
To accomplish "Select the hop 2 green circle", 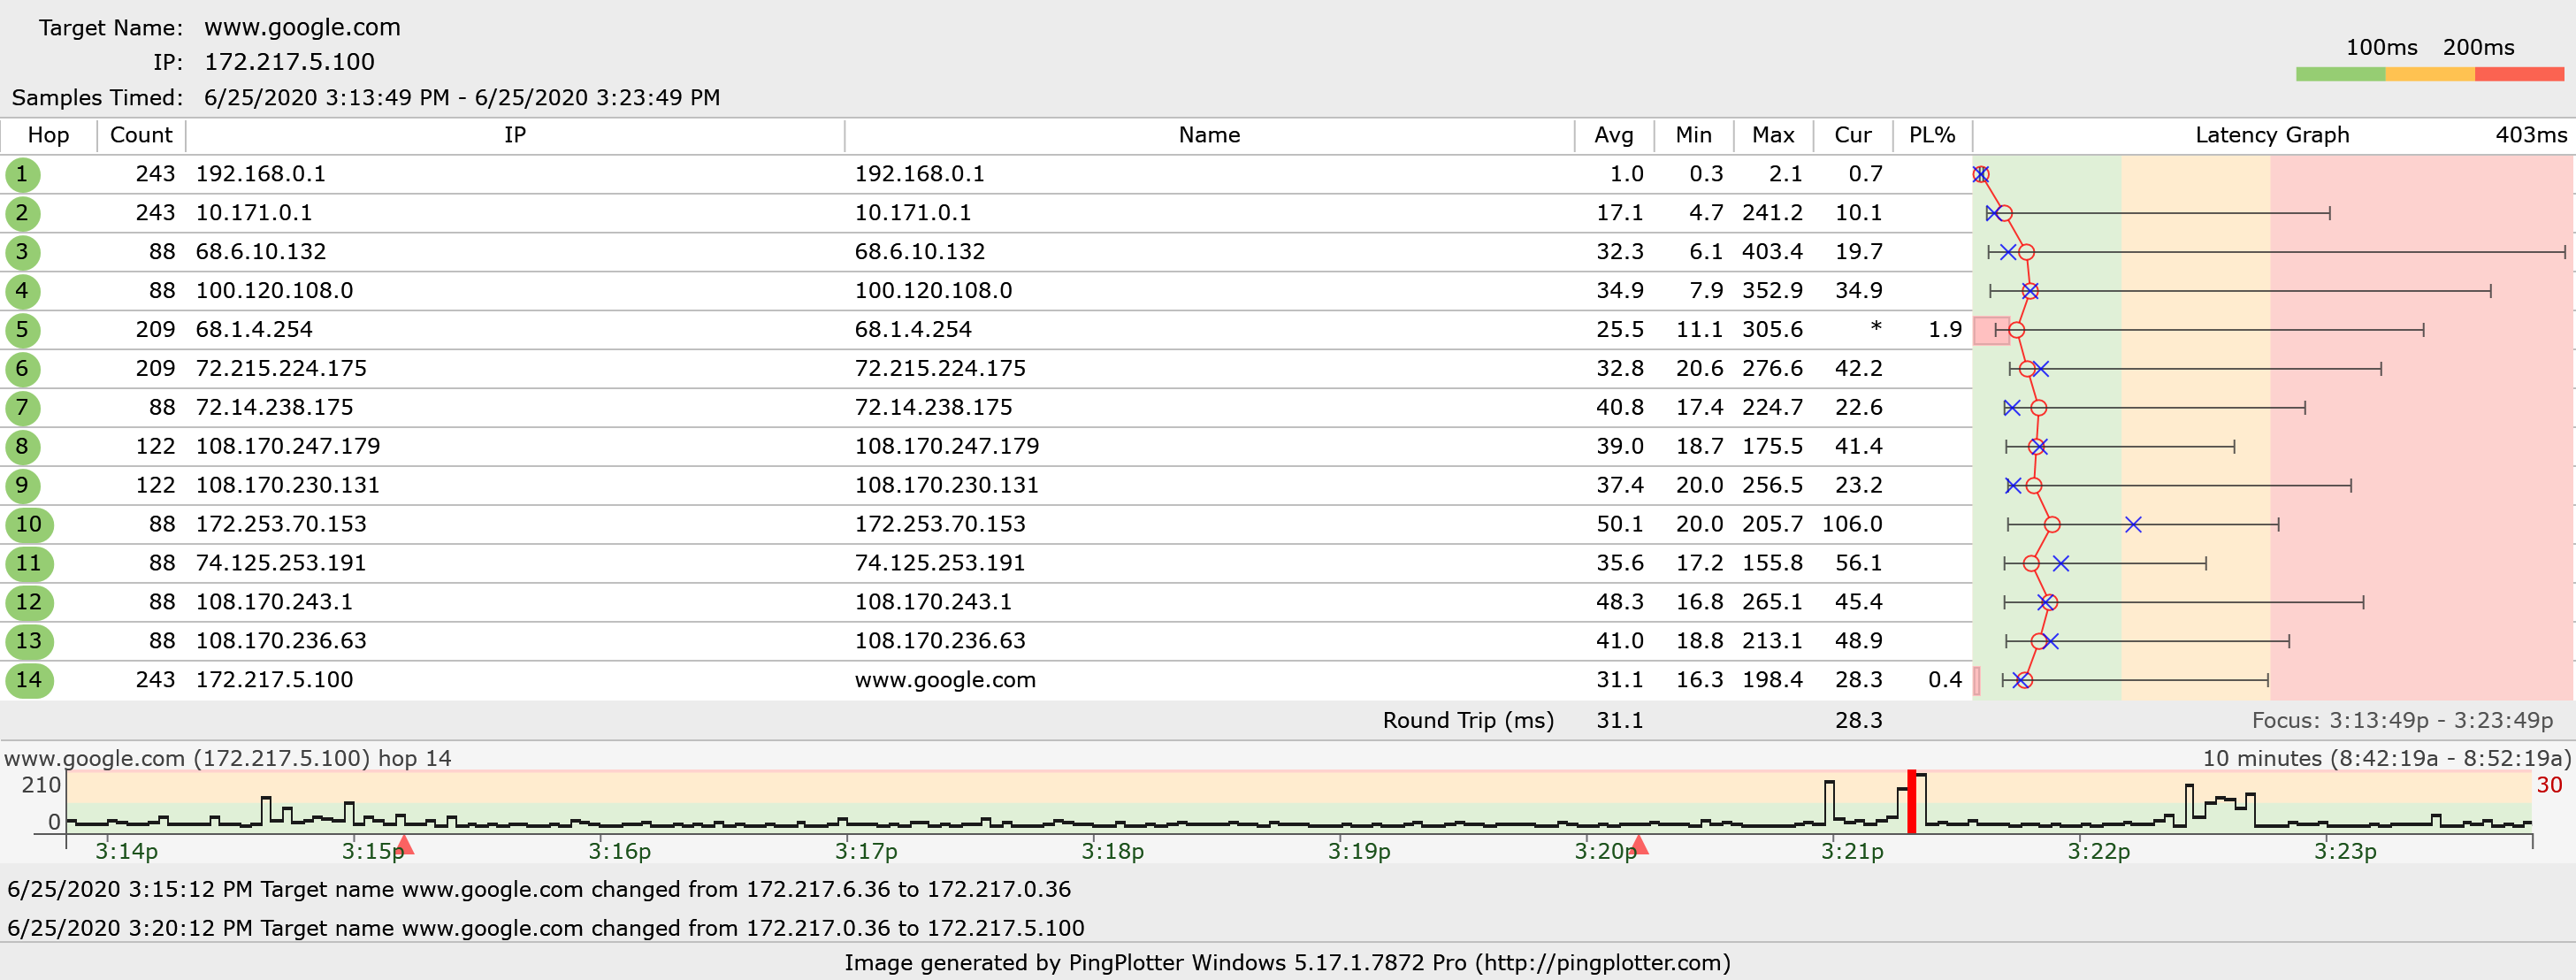I will tap(22, 213).
